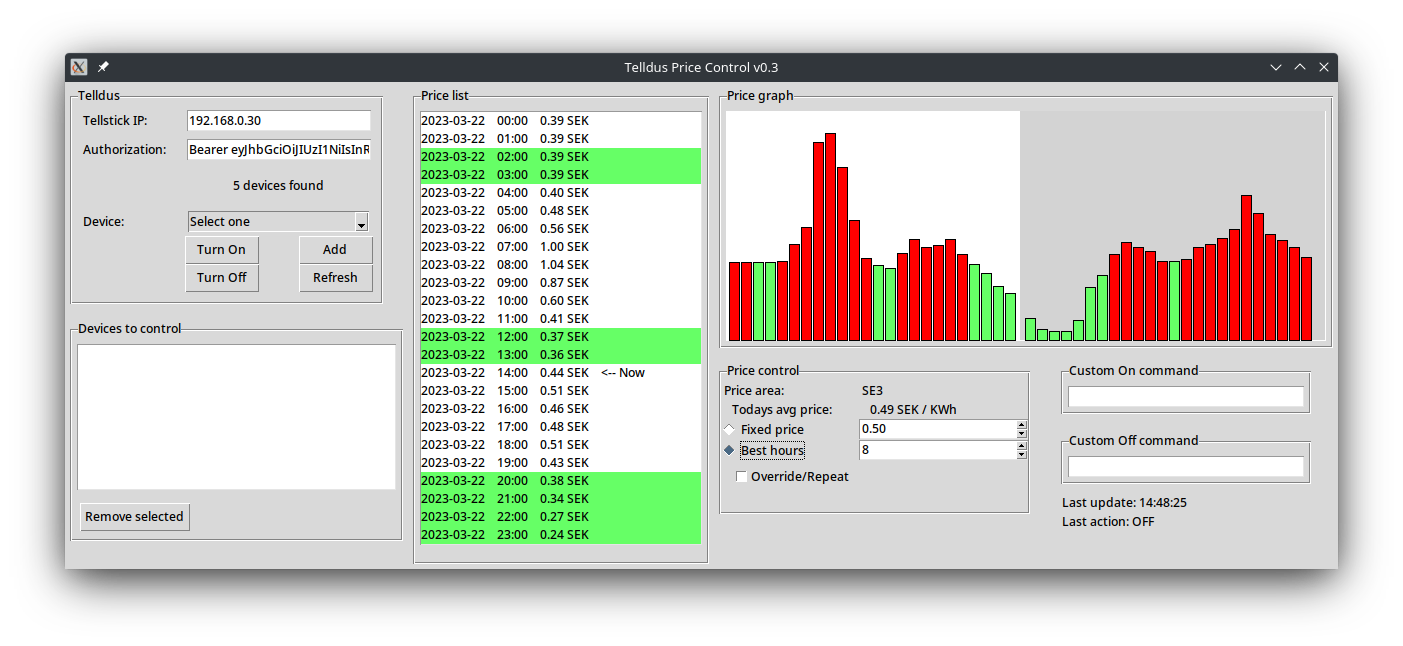Enable the Override/Repeat checkbox
The height and width of the screenshot is (646, 1403).
[x=741, y=477]
